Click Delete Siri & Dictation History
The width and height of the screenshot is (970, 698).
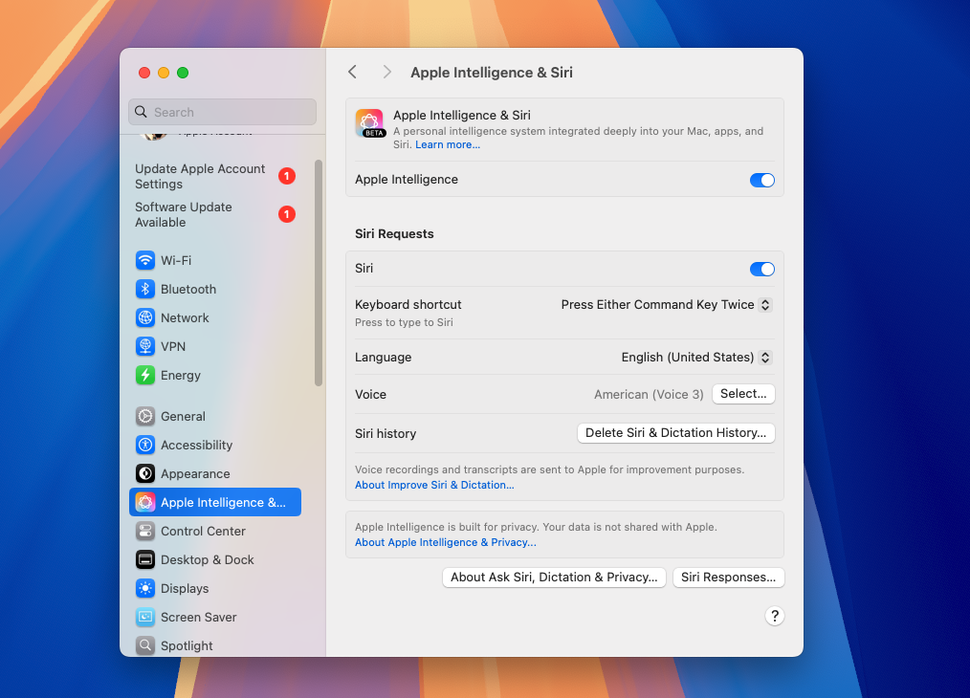coord(676,433)
